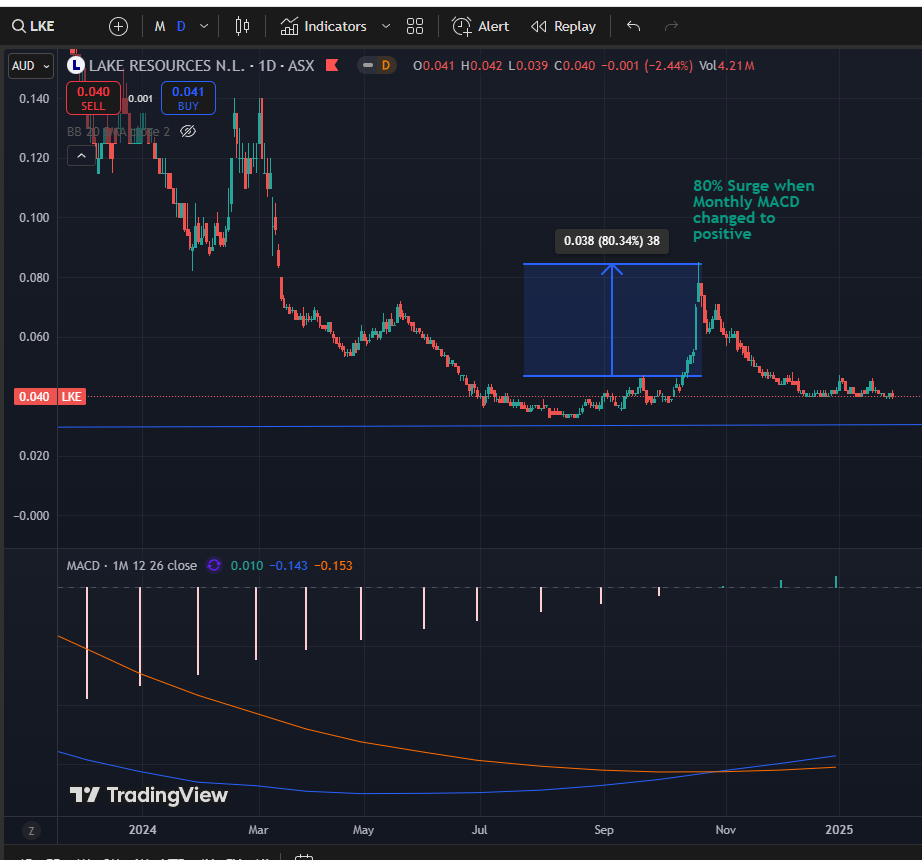Click the 0.001 spread value

(x=141, y=99)
